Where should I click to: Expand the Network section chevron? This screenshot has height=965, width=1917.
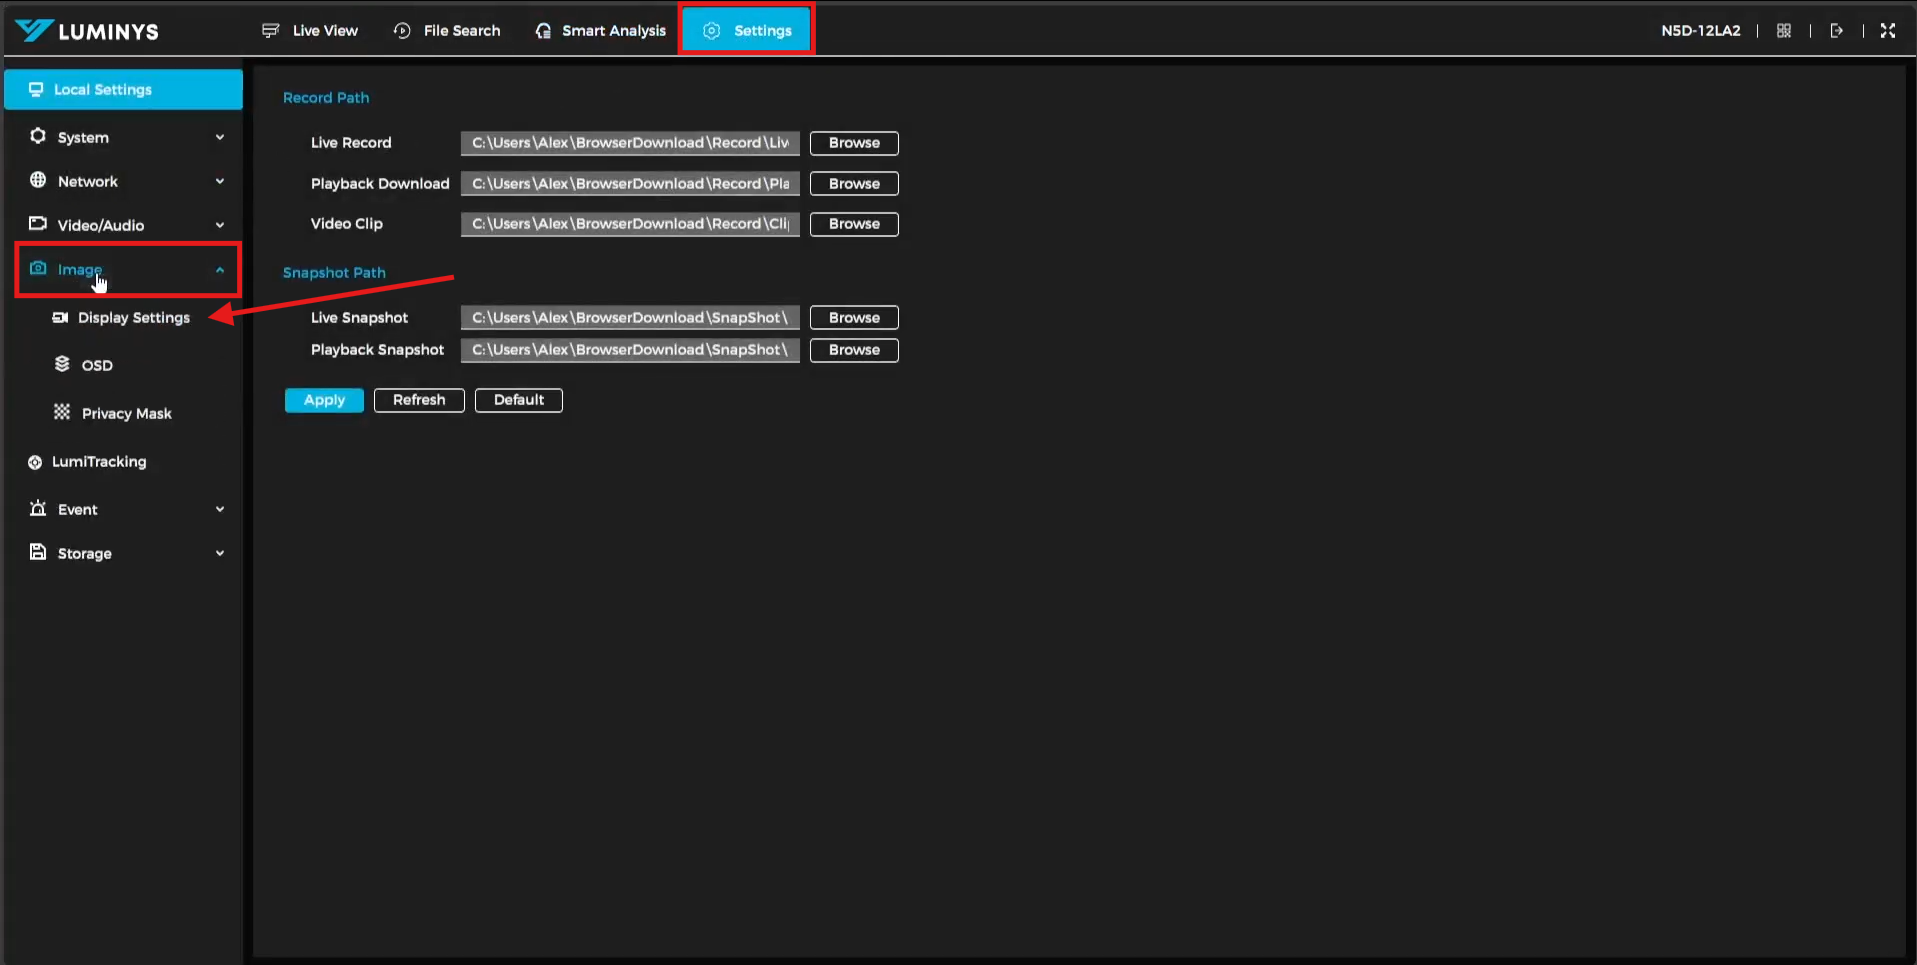[x=220, y=181]
